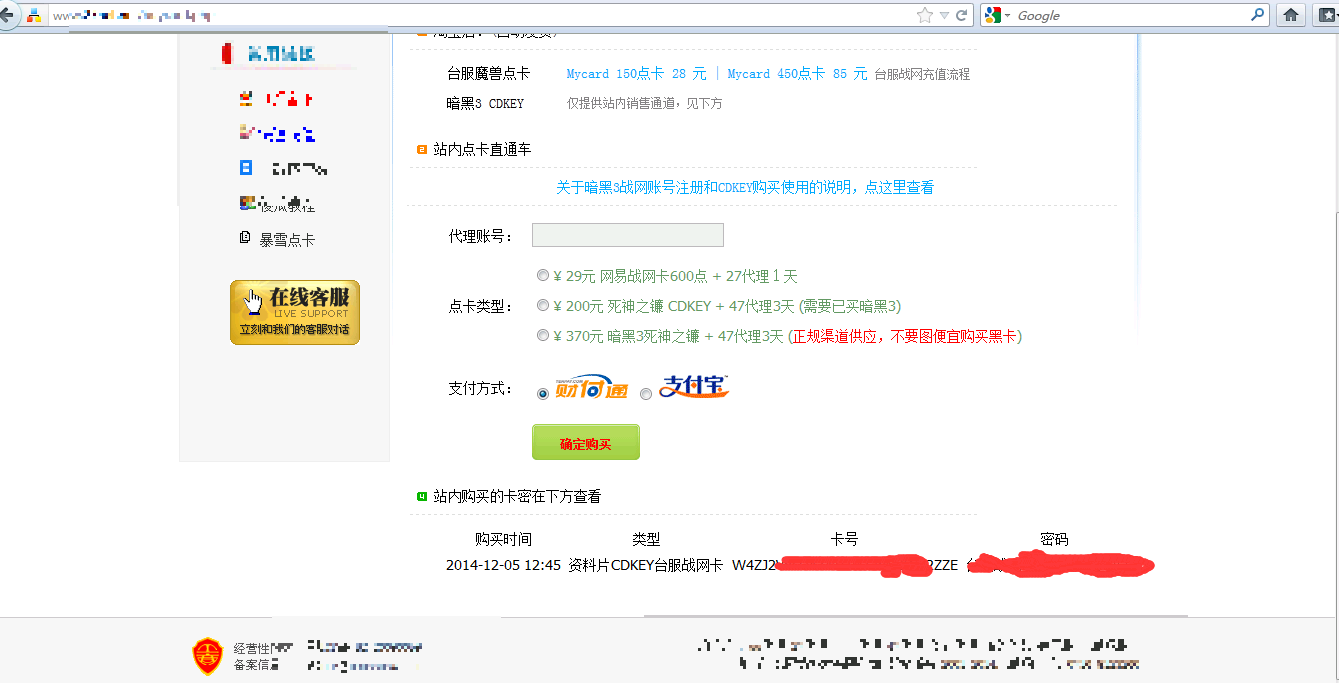Choose 财付通 payment radio button
This screenshot has height=683, width=1339.
click(x=543, y=394)
